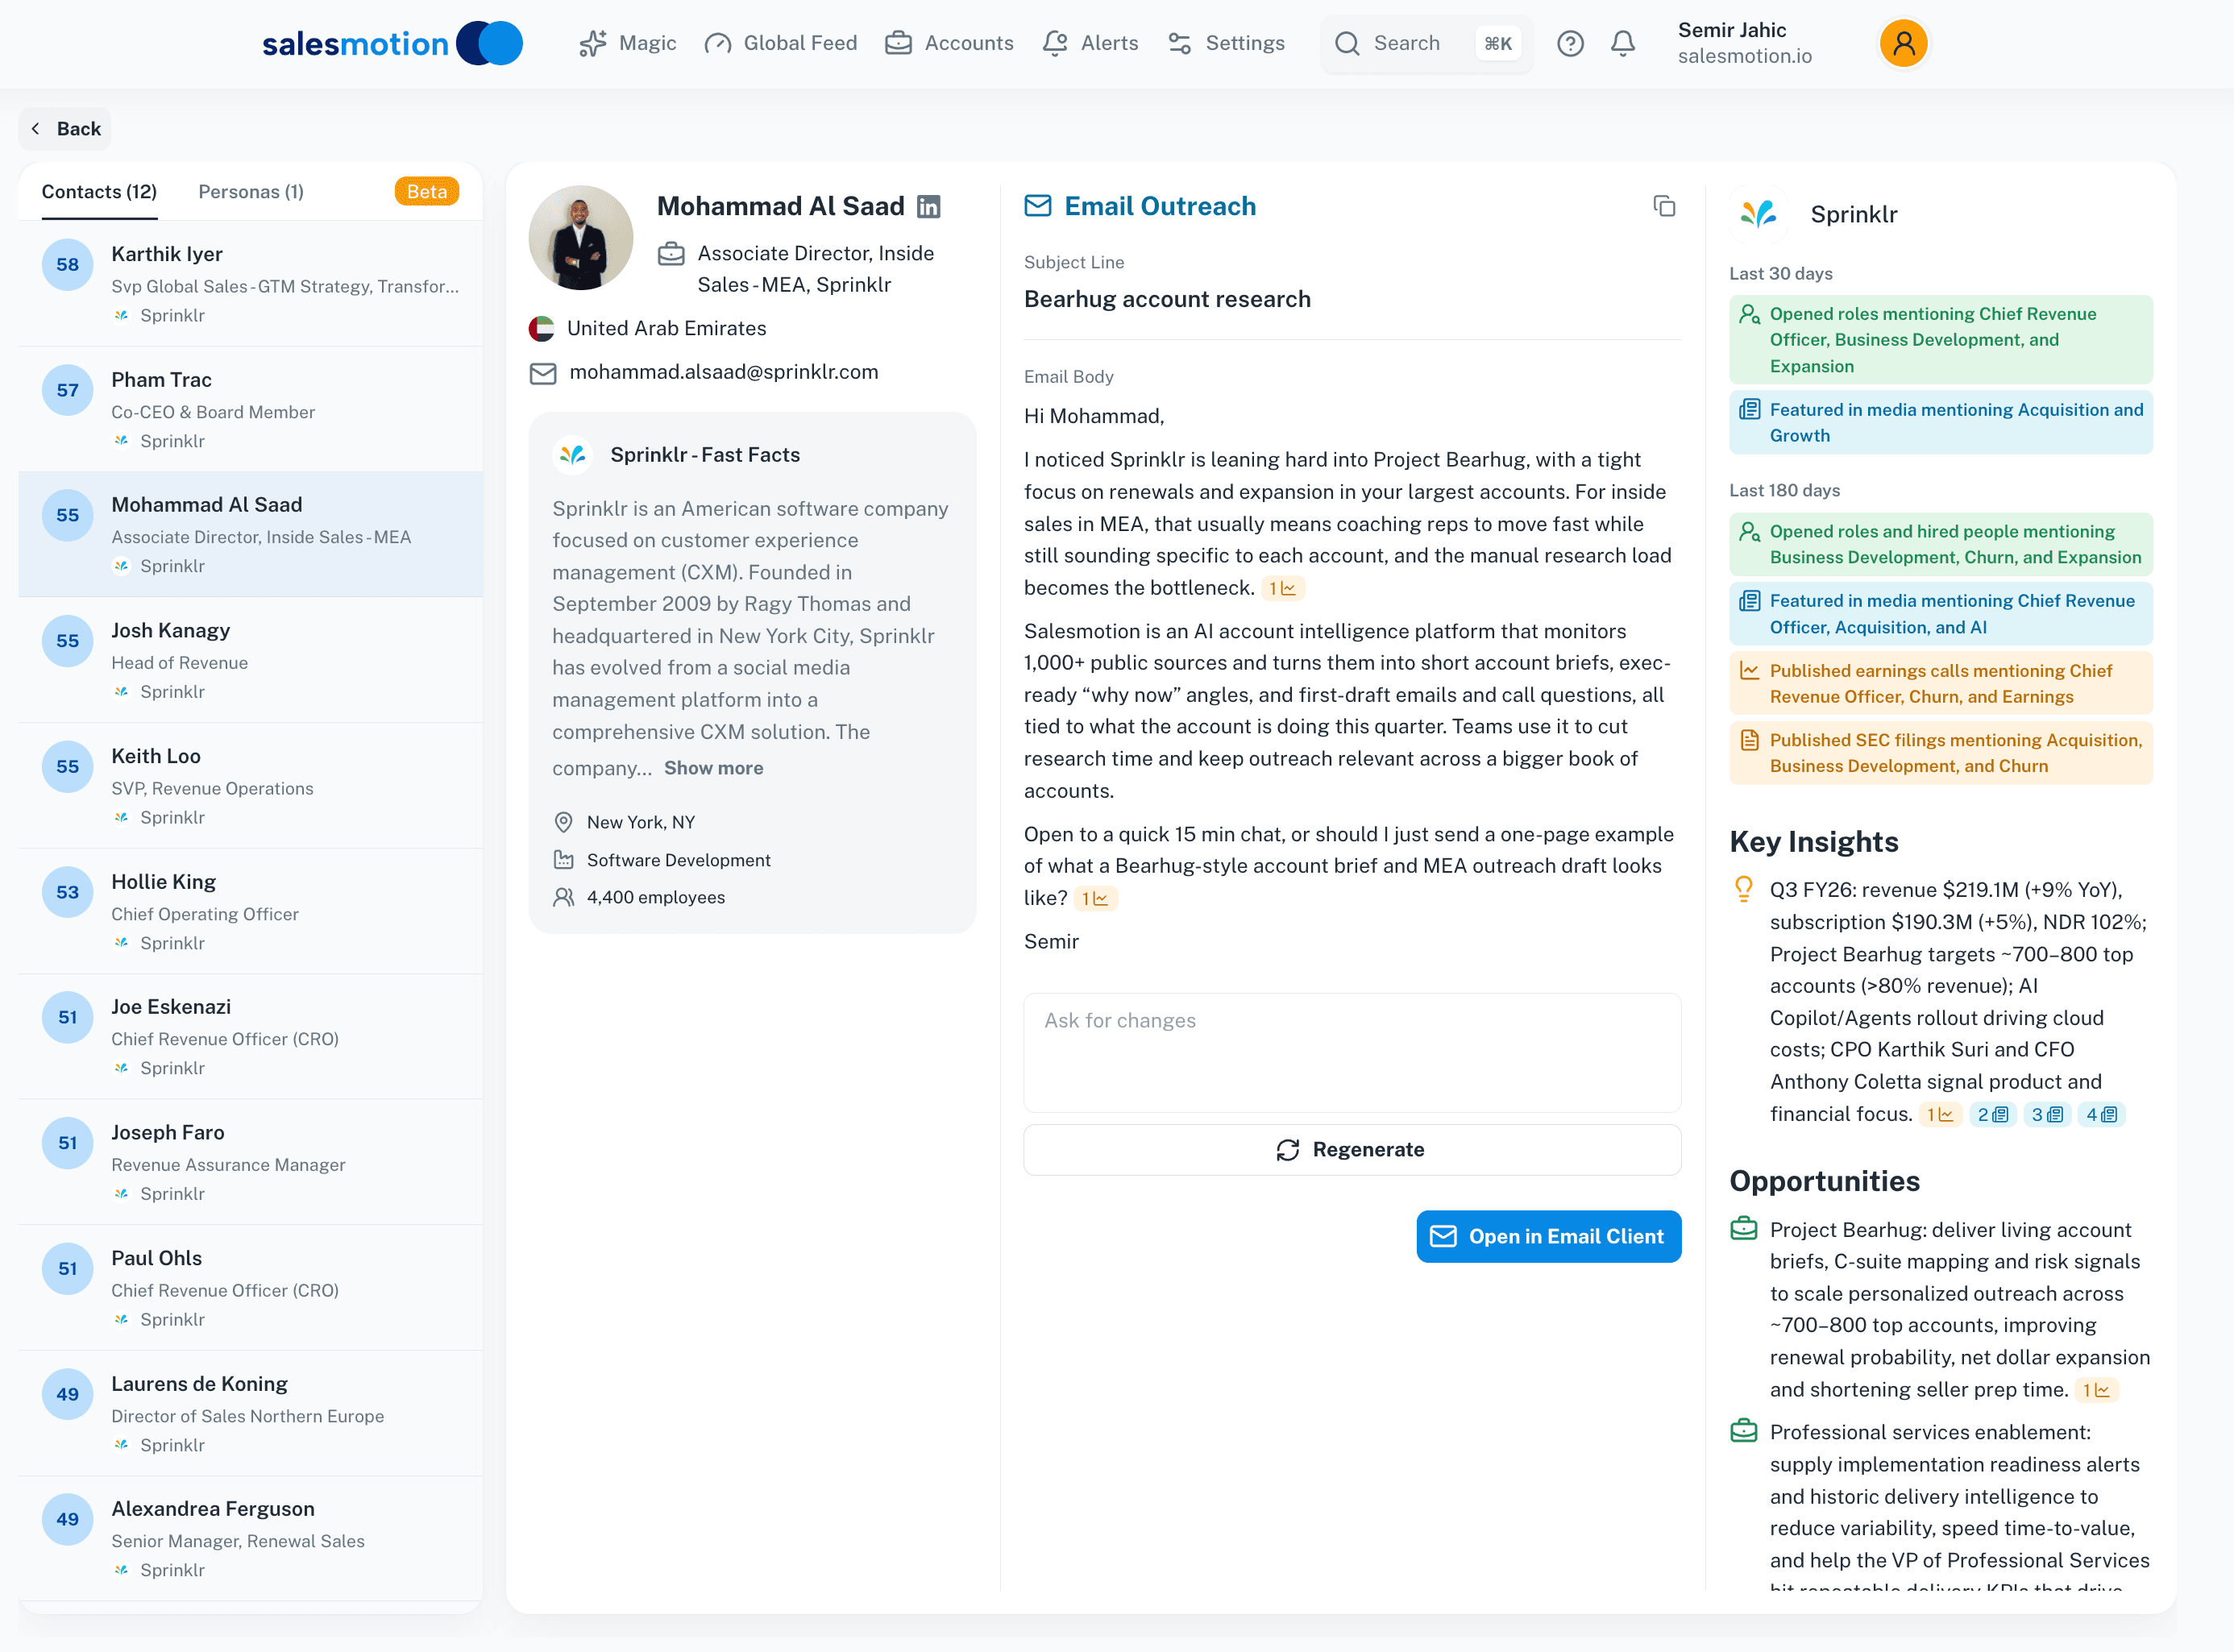Open the notifications bell
The image size is (2234, 1652).
[x=1623, y=43]
